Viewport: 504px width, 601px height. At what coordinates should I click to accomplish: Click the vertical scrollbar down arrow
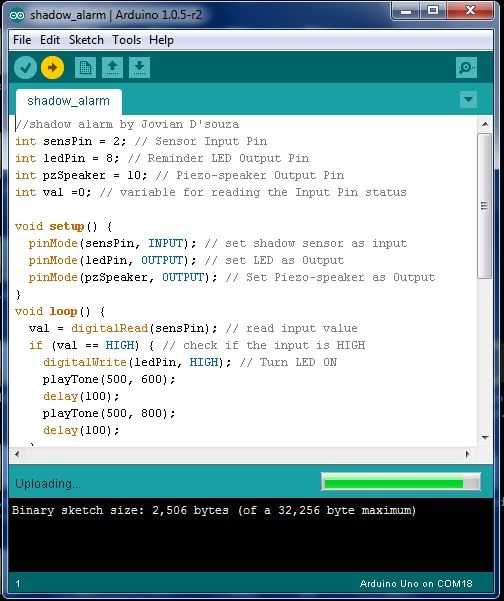(x=485, y=437)
